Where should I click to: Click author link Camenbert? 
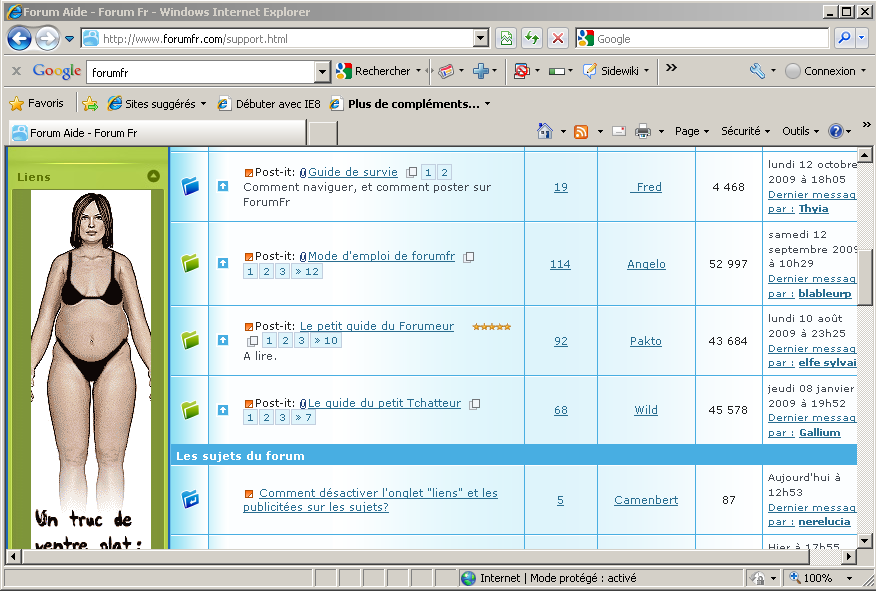tap(645, 500)
